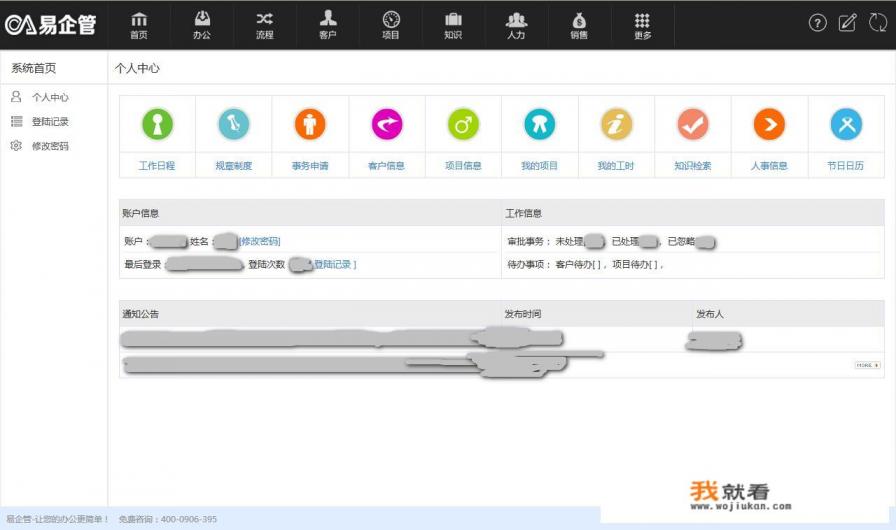The image size is (896, 530).
Task: Click the 事务申请 text label
Action: click(x=310, y=166)
